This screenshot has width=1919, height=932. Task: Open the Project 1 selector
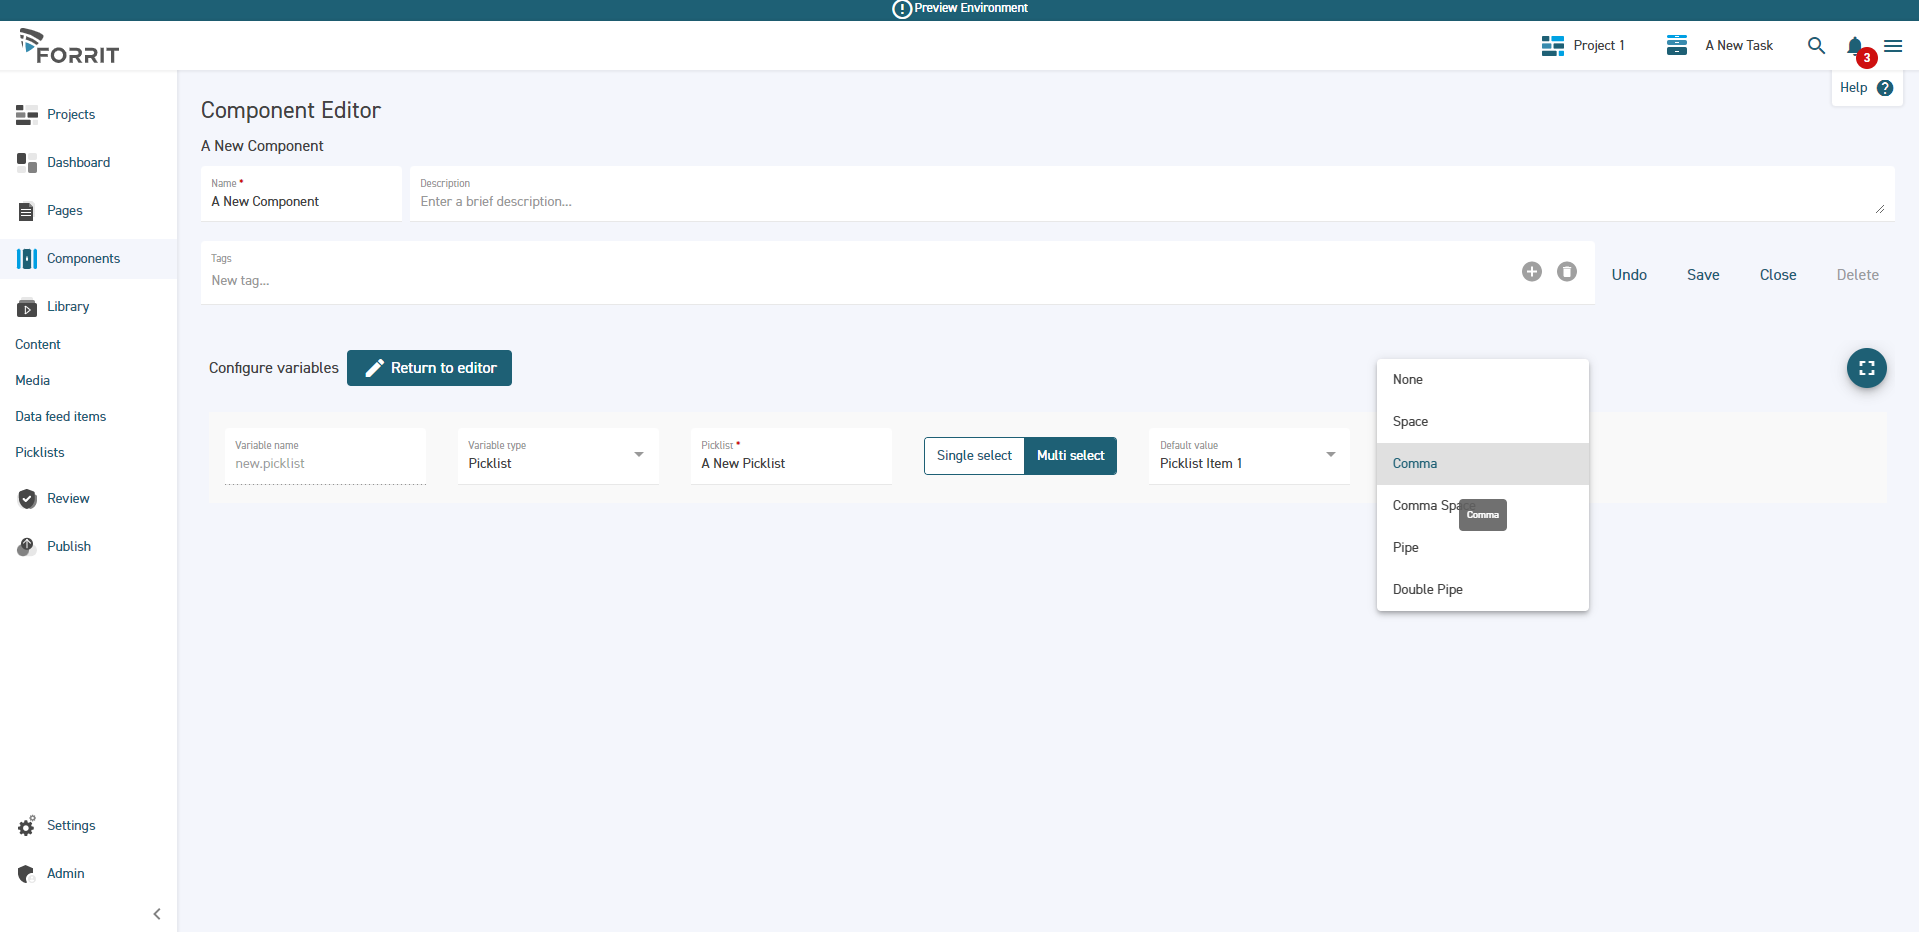(x=1584, y=46)
